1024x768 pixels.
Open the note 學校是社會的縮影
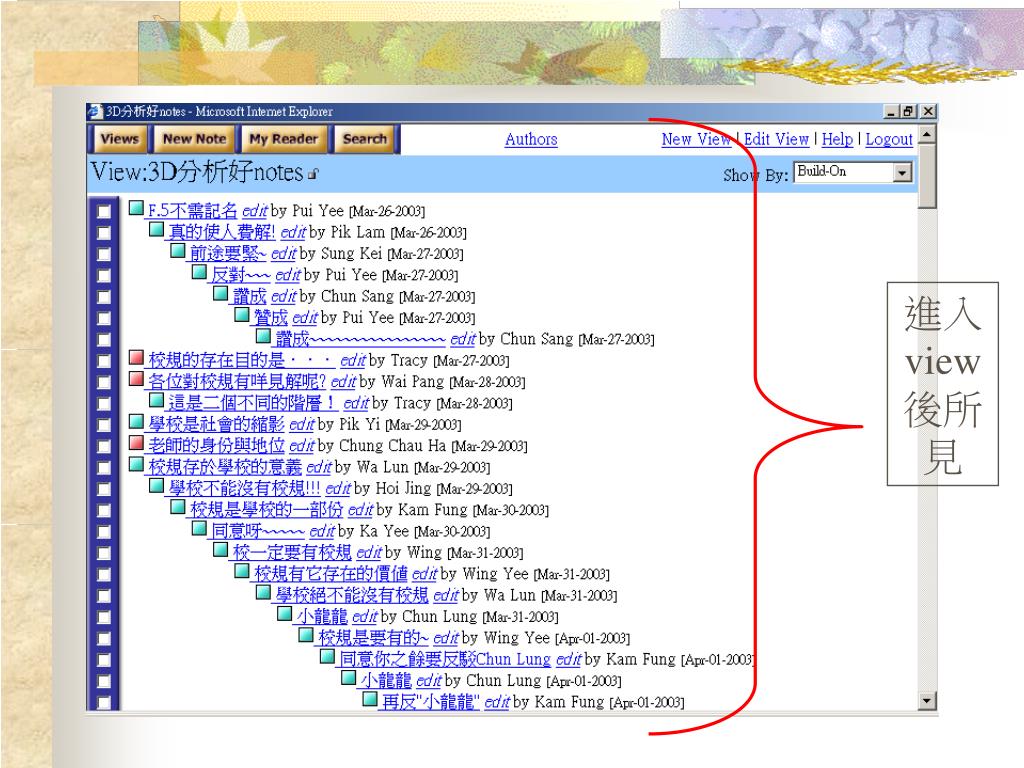(x=216, y=424)
